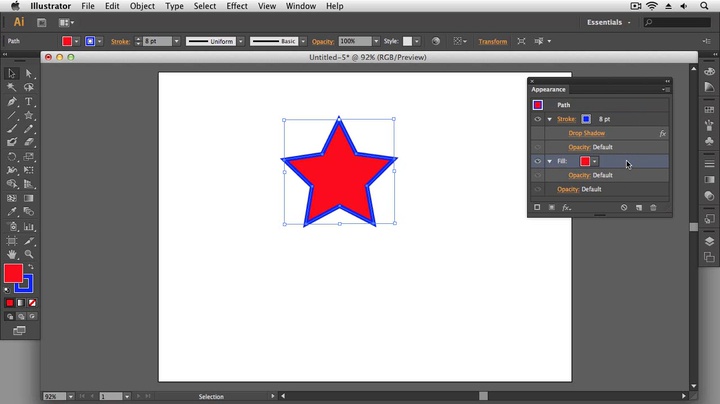Toggle visibility eye of Fill attribute

coord(537,161)
